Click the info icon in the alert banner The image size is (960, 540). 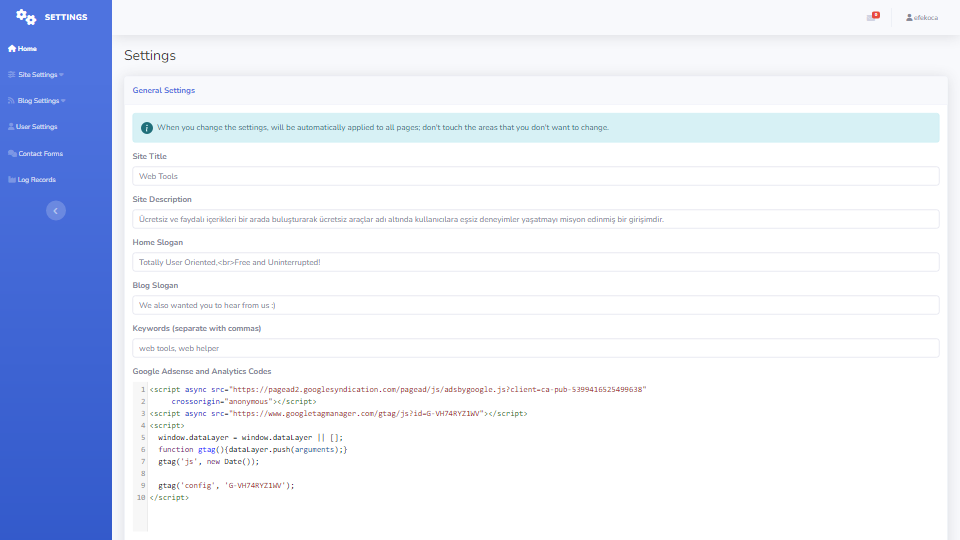[146, 128]
